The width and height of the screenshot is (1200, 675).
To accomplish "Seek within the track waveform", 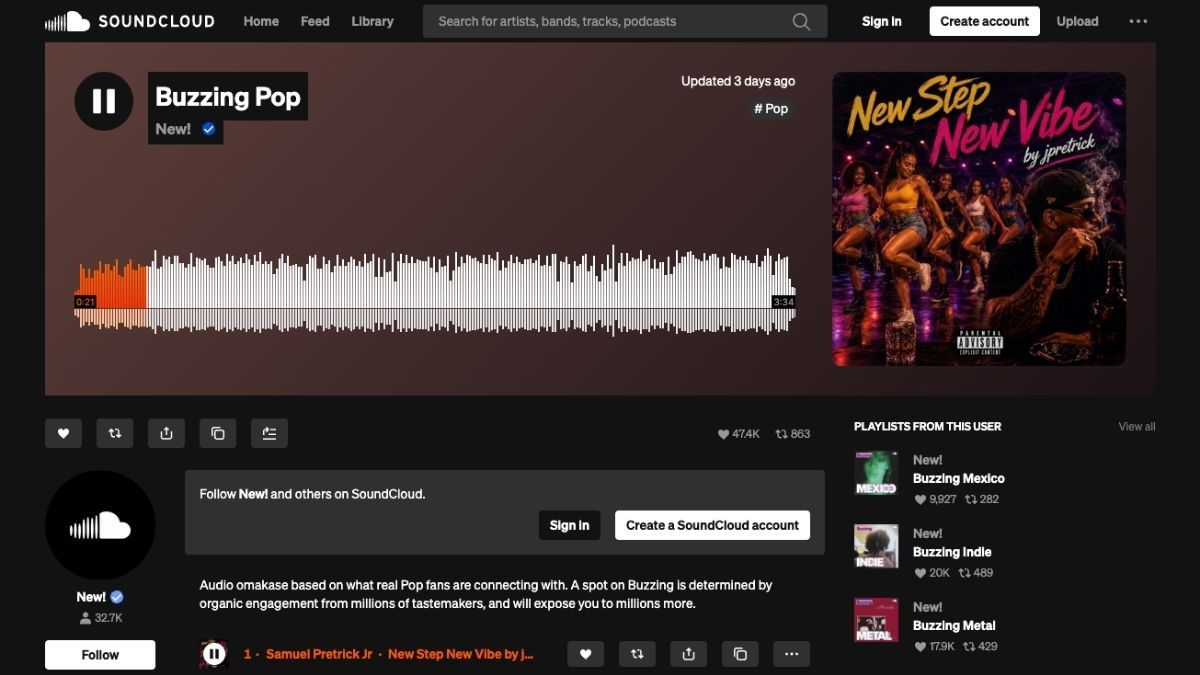I will point(435,290).
